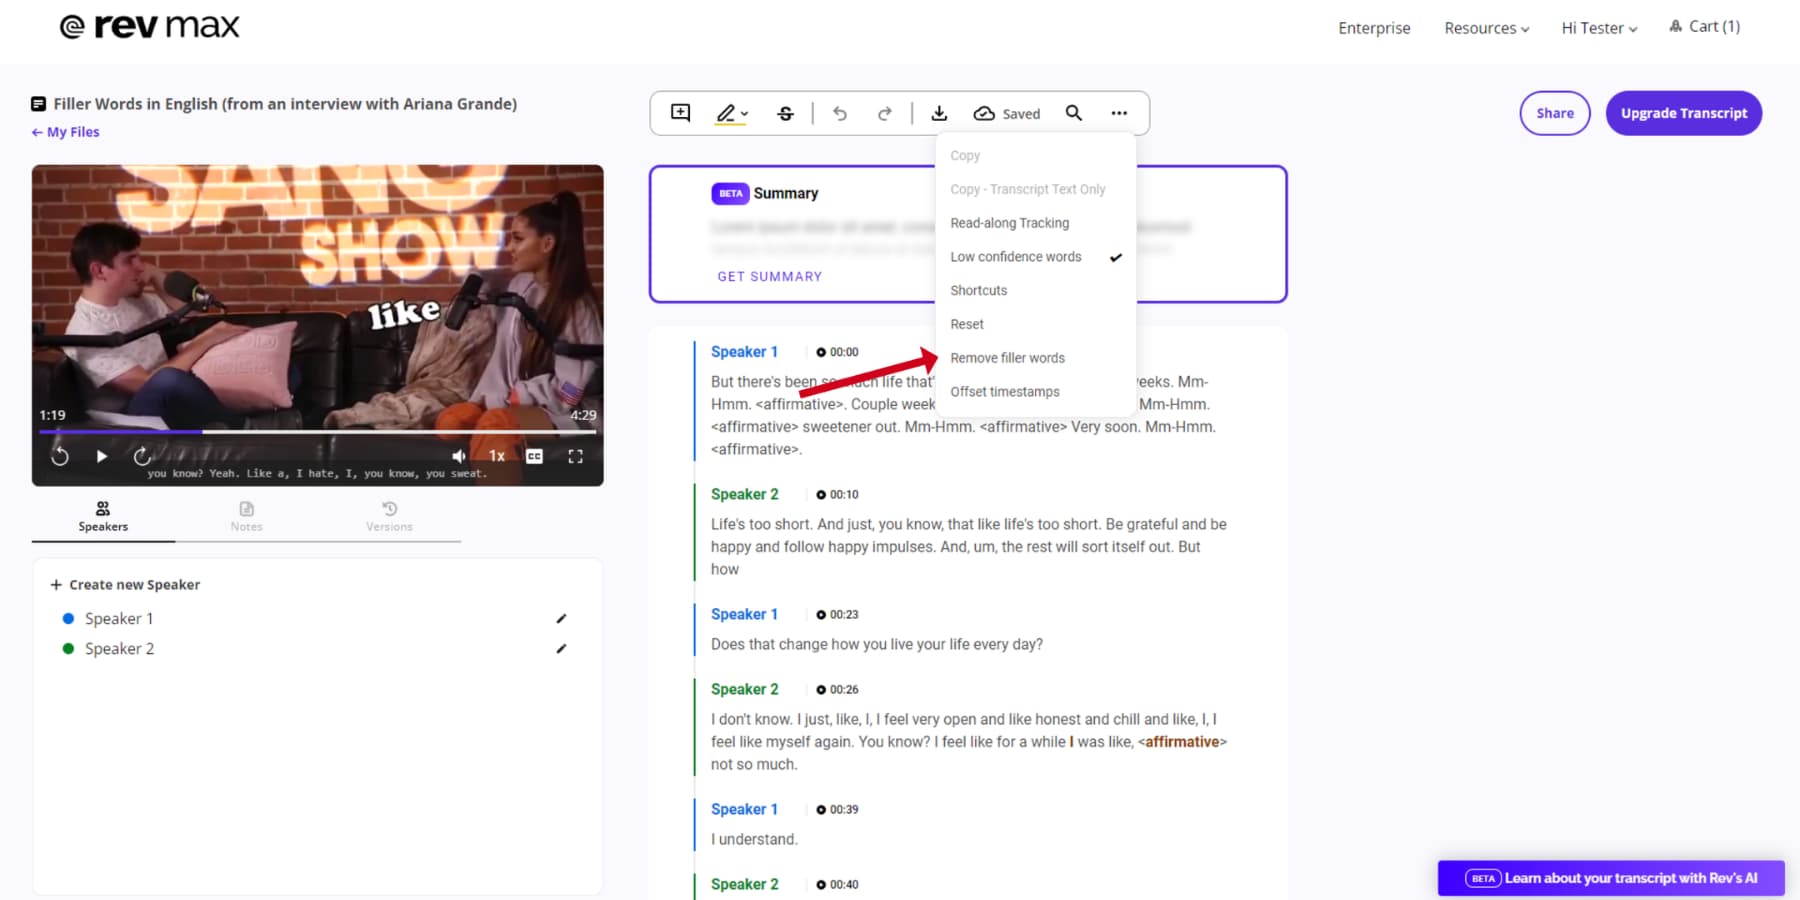
Task: Toggle closed captions on the video
Action: [534, 455]
